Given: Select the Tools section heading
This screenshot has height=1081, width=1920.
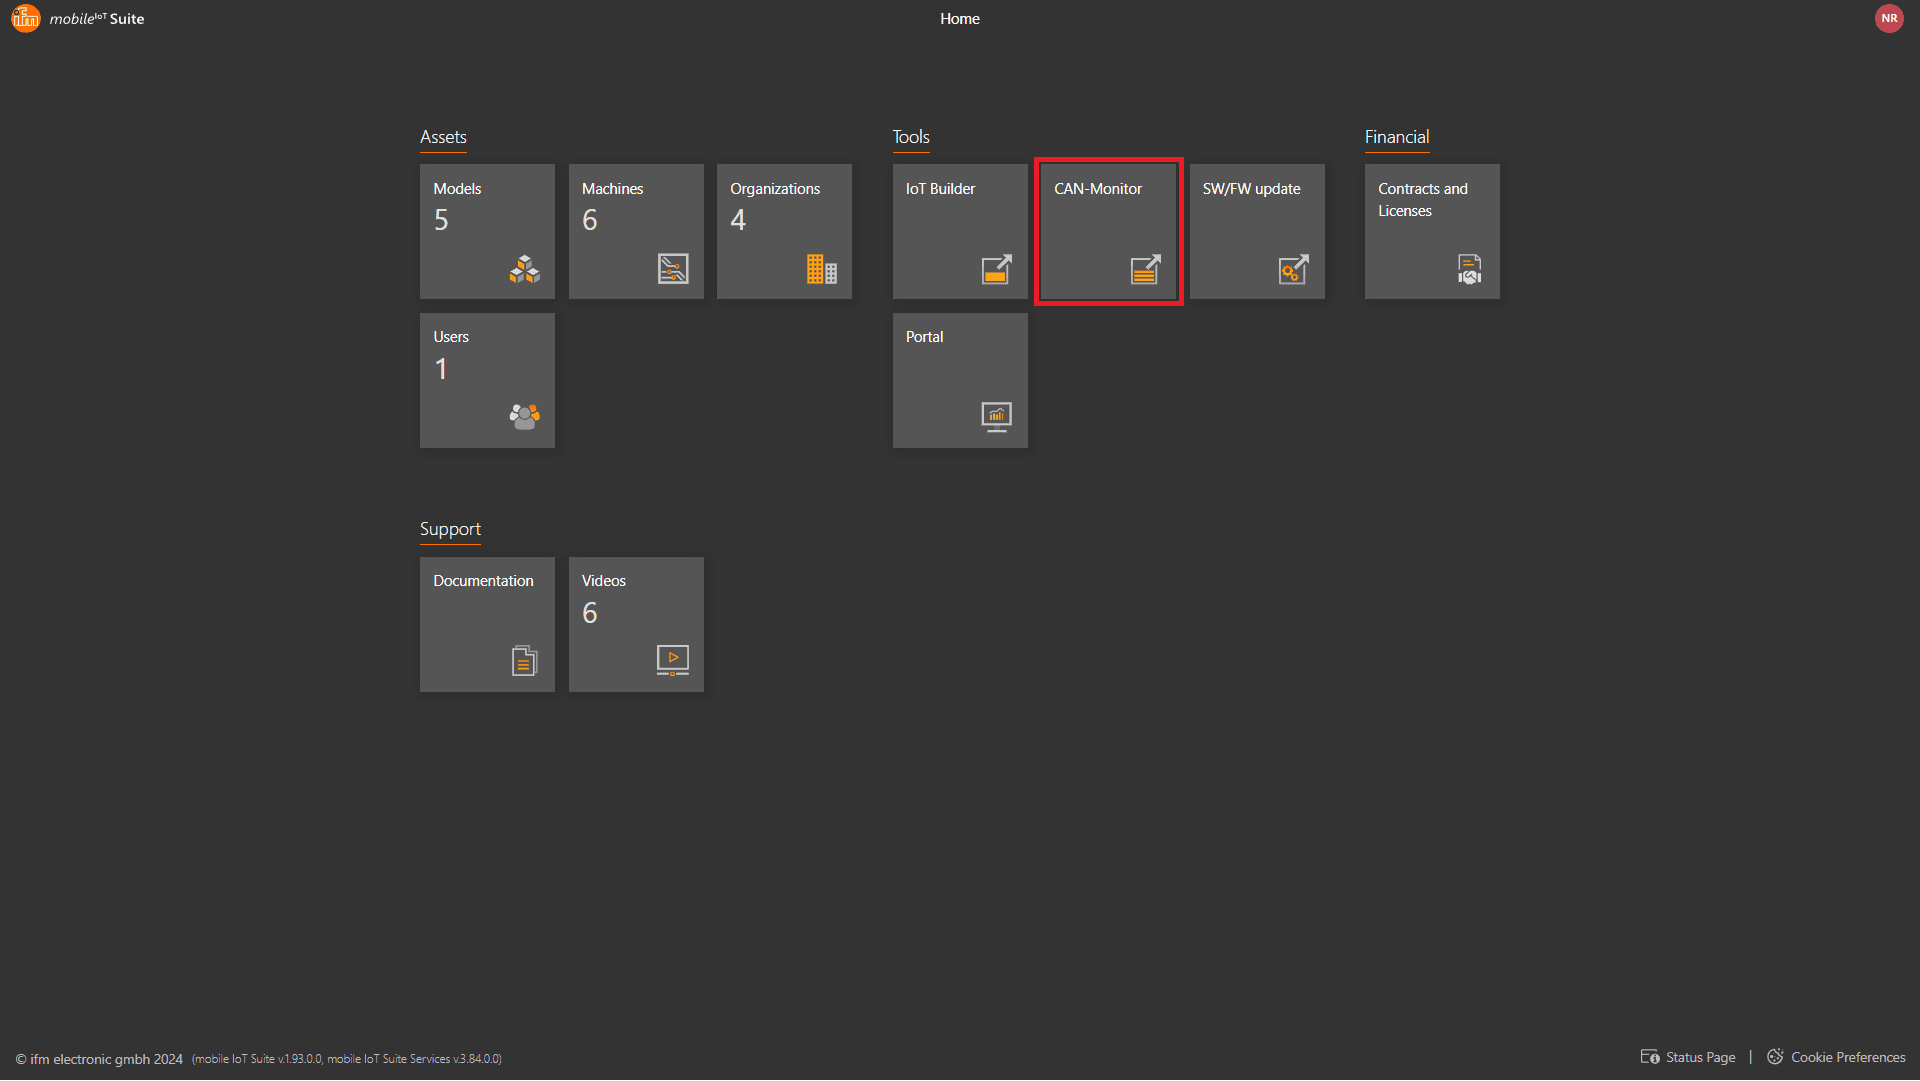Looking at the screenshot, I should (910, 137).
